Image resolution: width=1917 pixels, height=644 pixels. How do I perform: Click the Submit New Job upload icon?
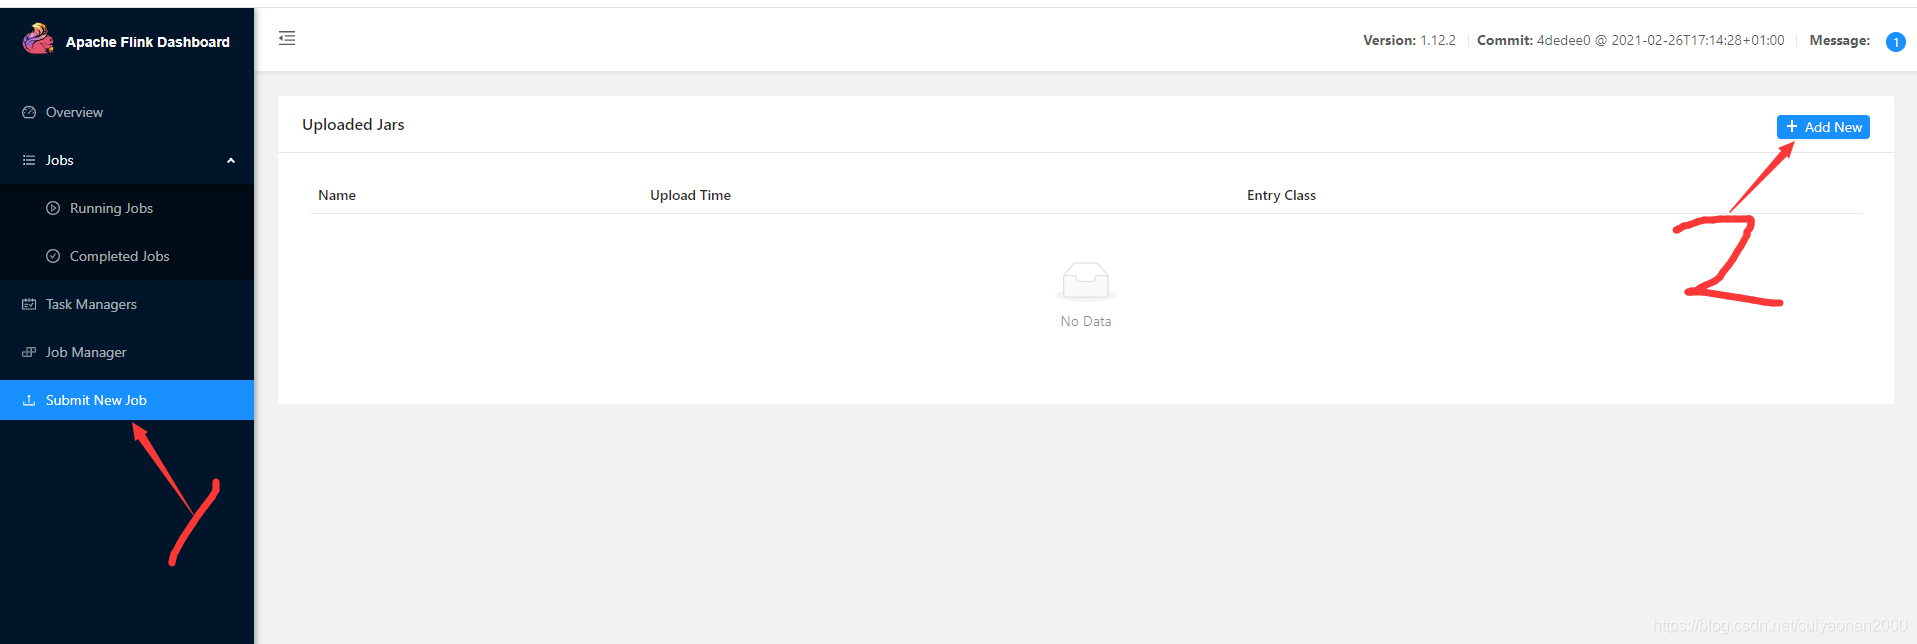click(29, 400)
